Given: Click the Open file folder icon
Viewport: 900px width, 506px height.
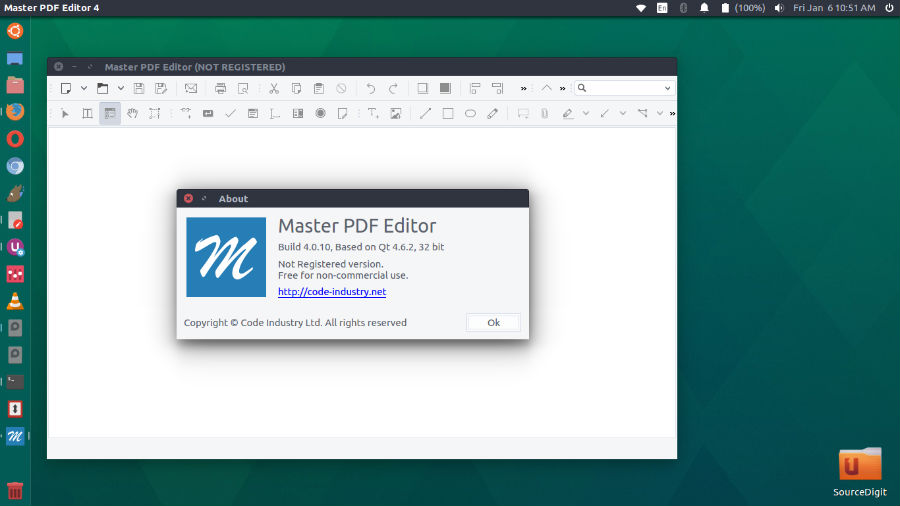Looking at the screenshot, I should pos(102,88).
